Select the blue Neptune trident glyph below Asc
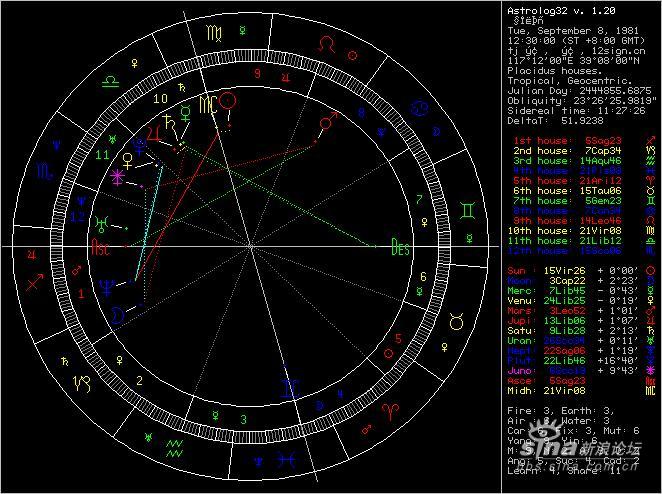This screenshot has height=494, width=662. pos(106,288)
